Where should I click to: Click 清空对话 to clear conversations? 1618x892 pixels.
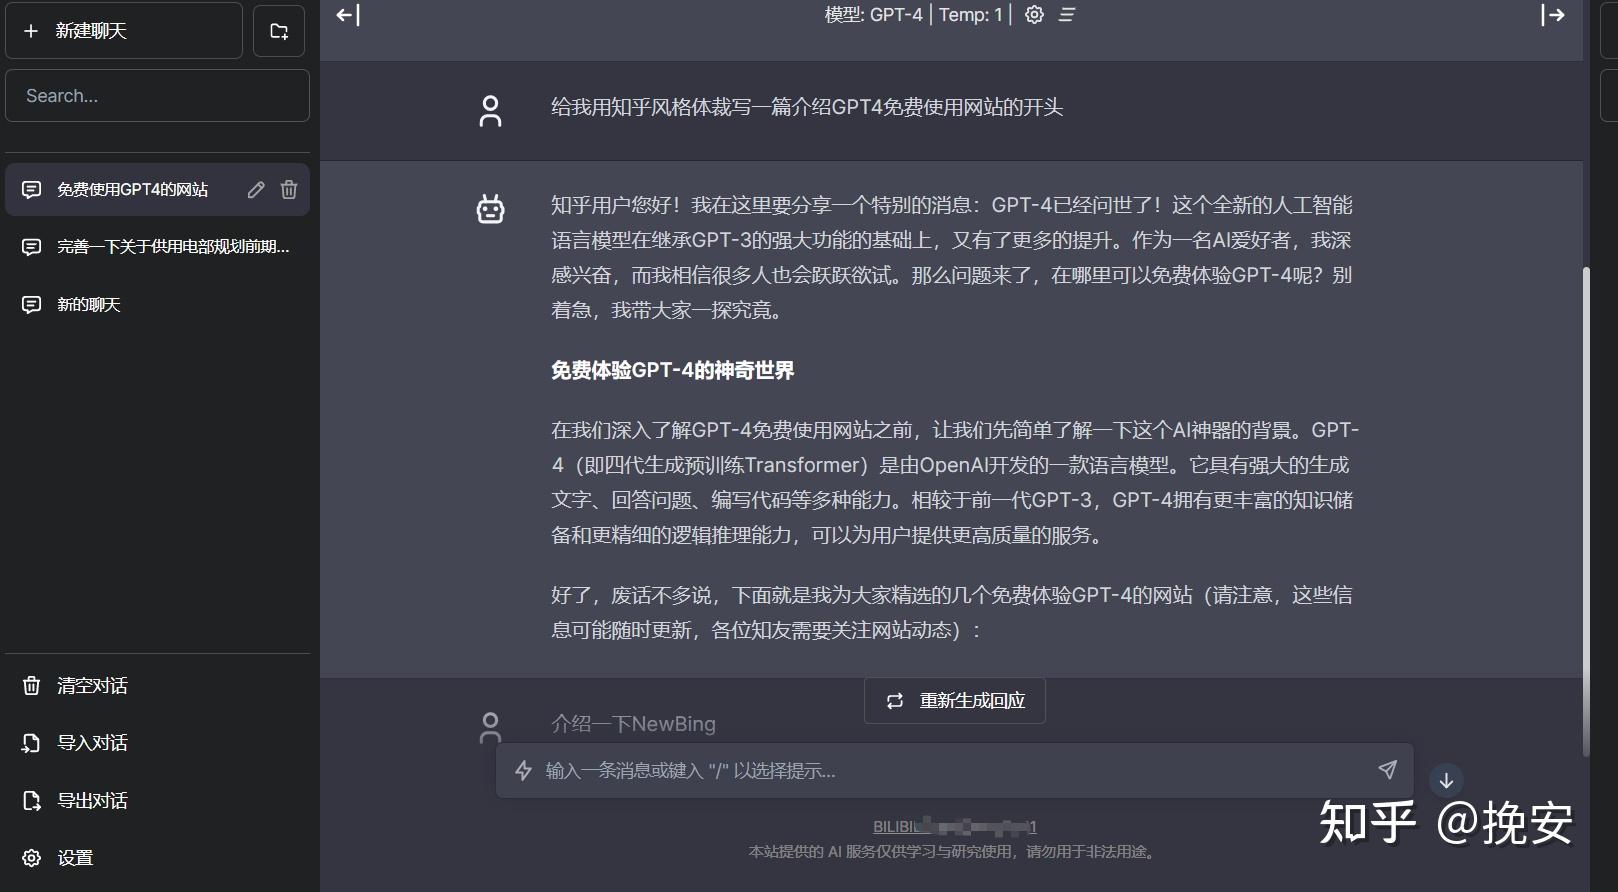coord(157,686)
